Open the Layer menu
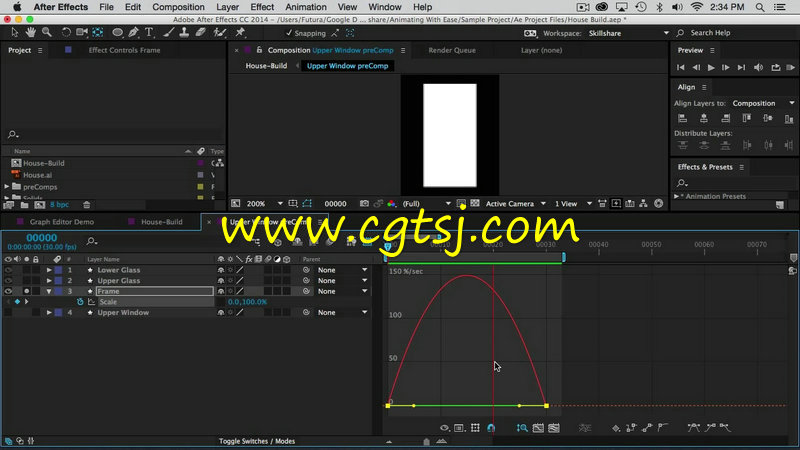The image size is (800, 450). tap(228, 7)
